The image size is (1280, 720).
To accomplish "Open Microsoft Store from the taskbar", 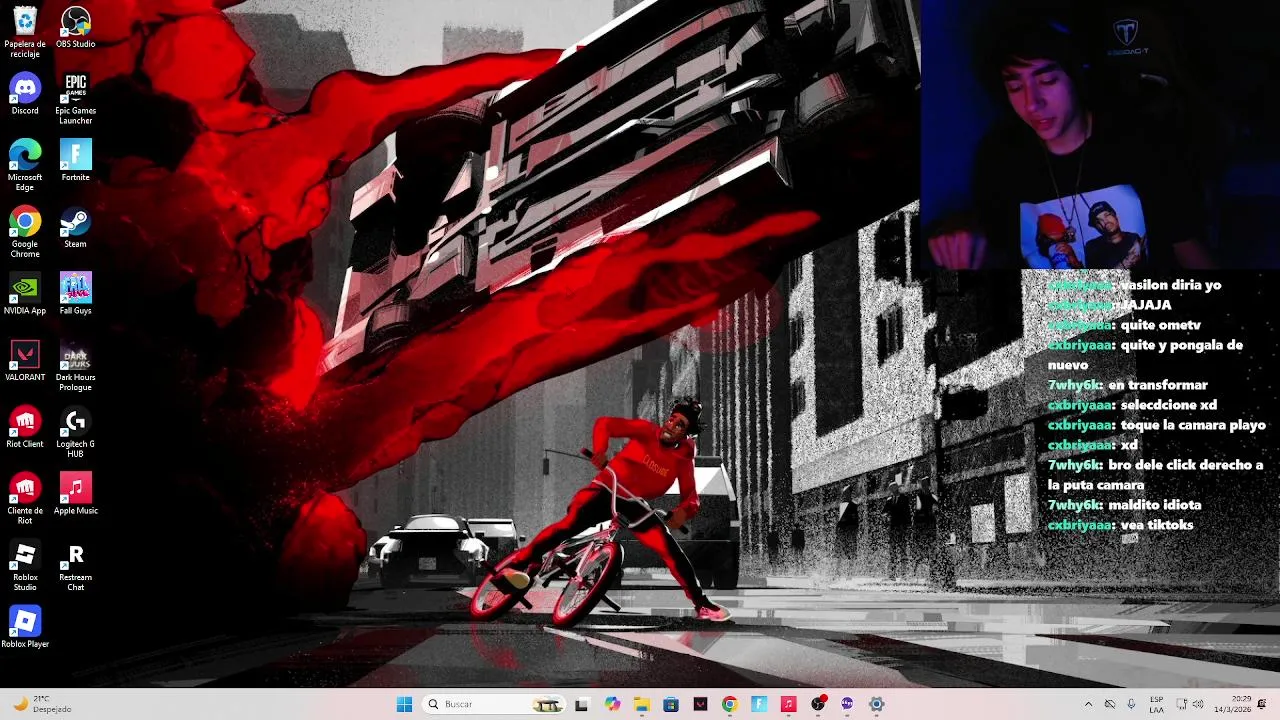I will (671, 704).
